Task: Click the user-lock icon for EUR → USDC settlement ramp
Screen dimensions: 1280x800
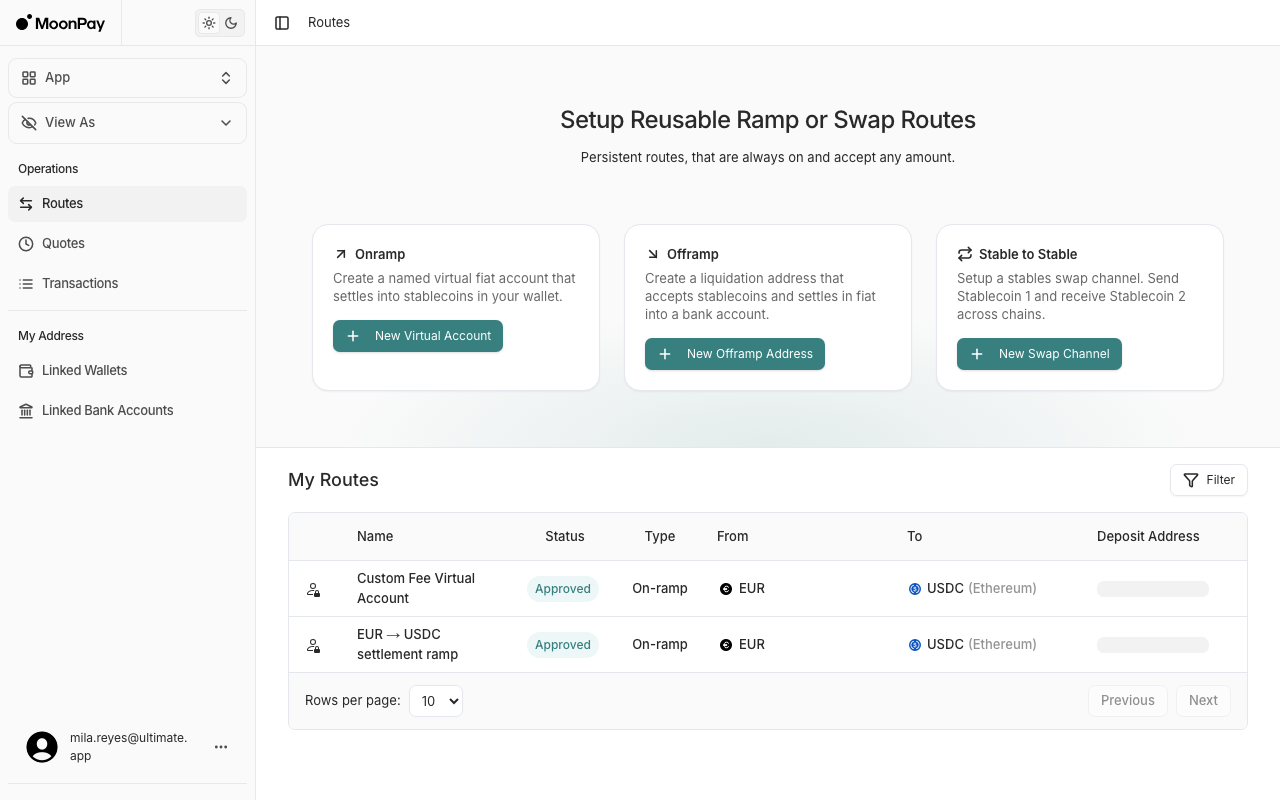Action: [x=313, y=646]
